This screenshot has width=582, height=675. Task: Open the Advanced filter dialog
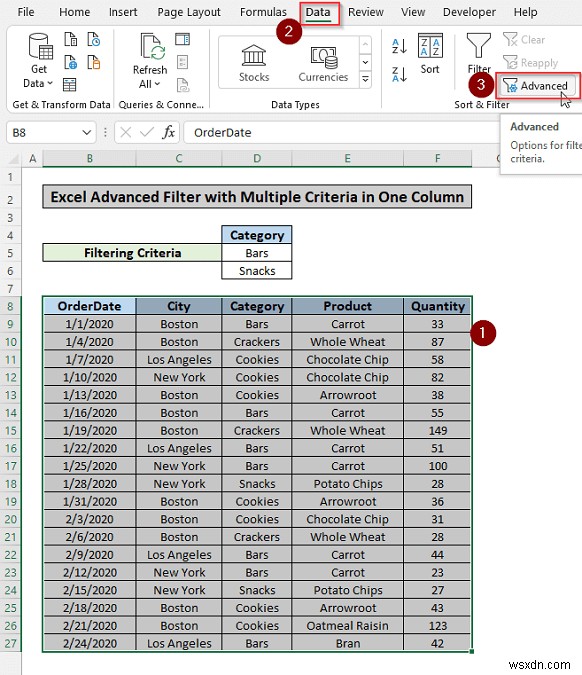536,86
